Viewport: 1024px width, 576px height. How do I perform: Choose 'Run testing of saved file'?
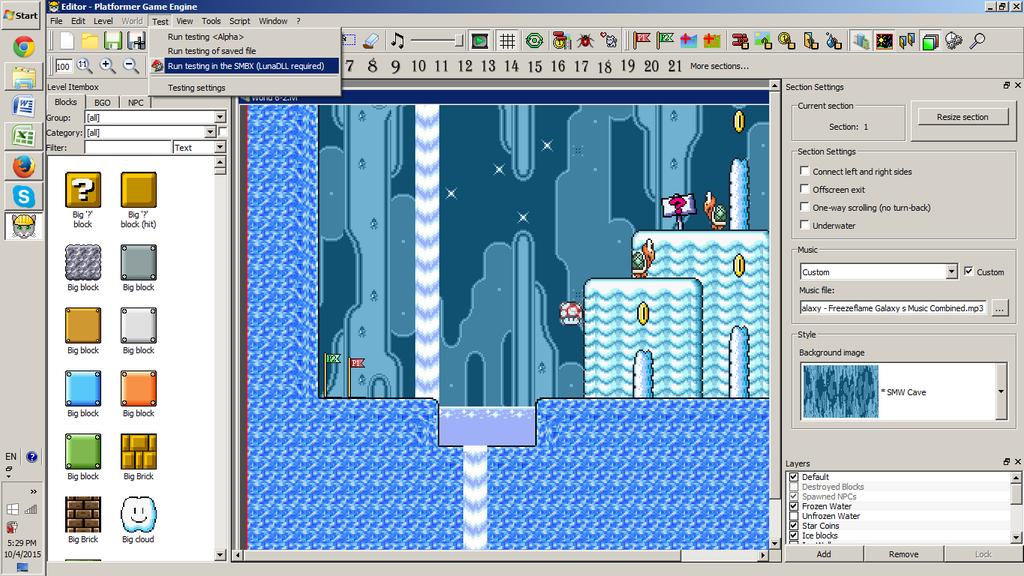pos(212,51)
